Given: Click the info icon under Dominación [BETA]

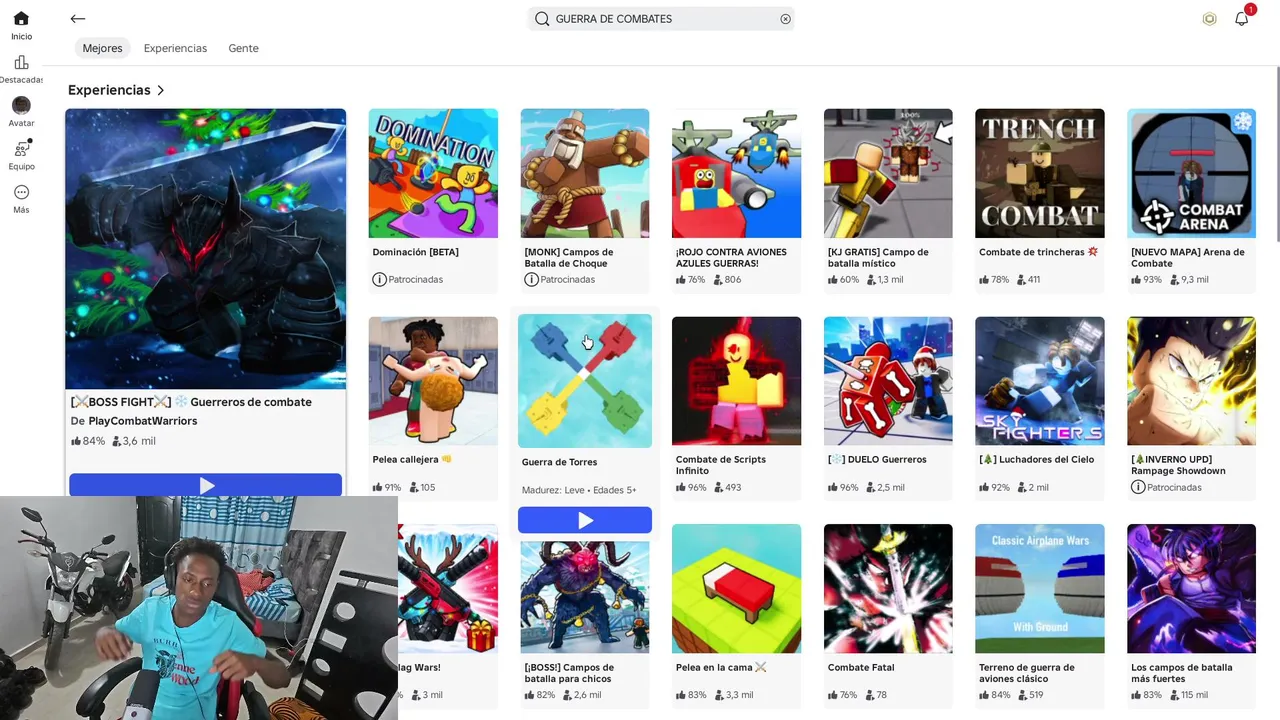Looking at the screenshot, I should coord(379,279).
